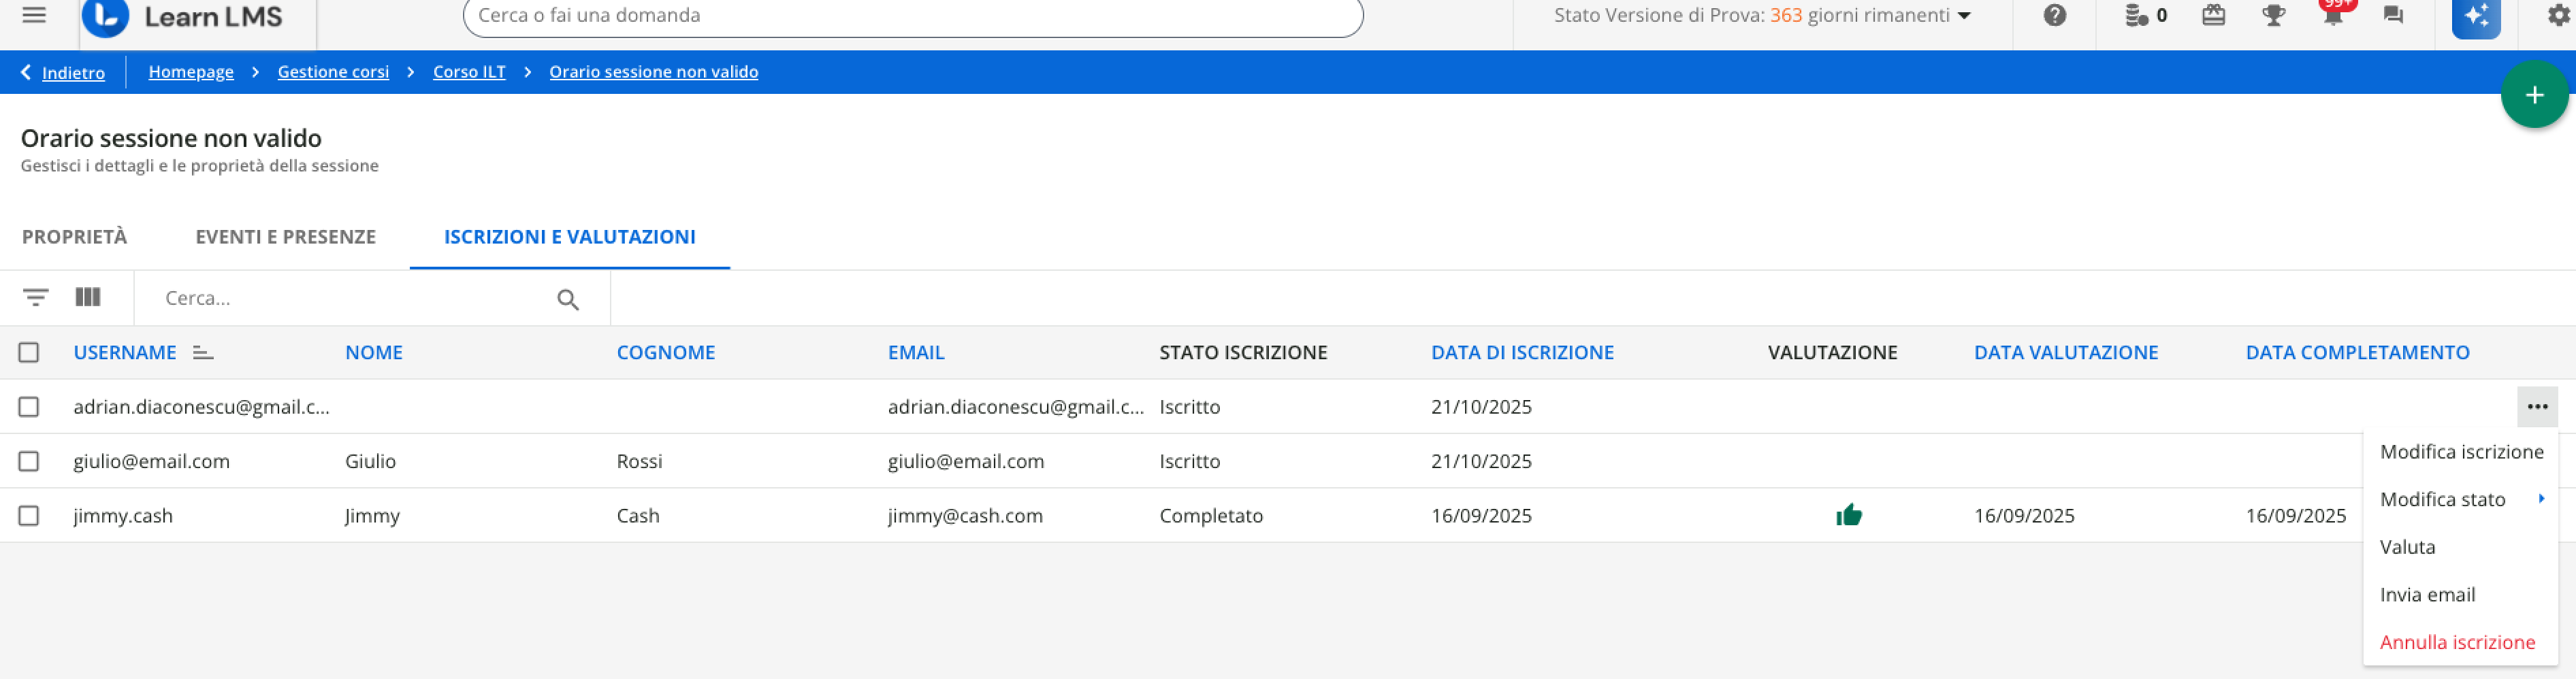2576x679 pixels.
Task: Click the help question mark icon
Action: point(2054,15)
